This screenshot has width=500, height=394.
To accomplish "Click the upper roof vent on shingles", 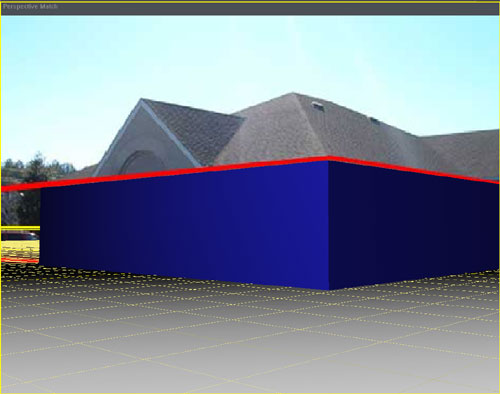I will pyautogui.click(x=317, y=106).
